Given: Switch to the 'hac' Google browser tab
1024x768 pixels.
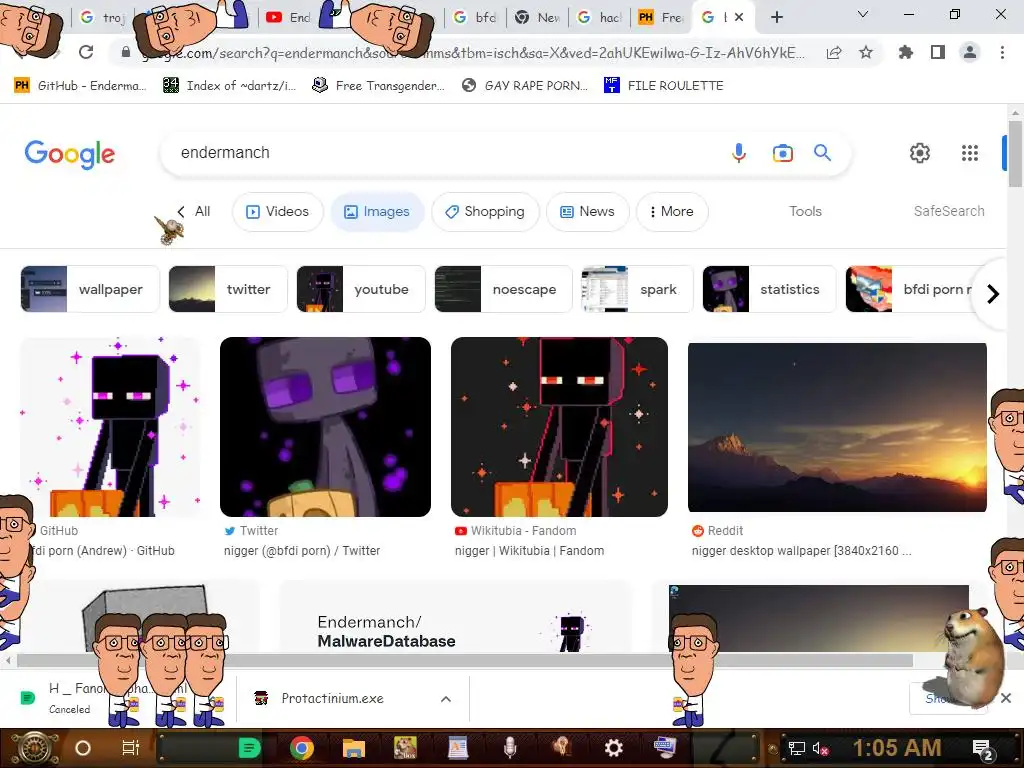Looking at the screenshot, I should (601, 18).
